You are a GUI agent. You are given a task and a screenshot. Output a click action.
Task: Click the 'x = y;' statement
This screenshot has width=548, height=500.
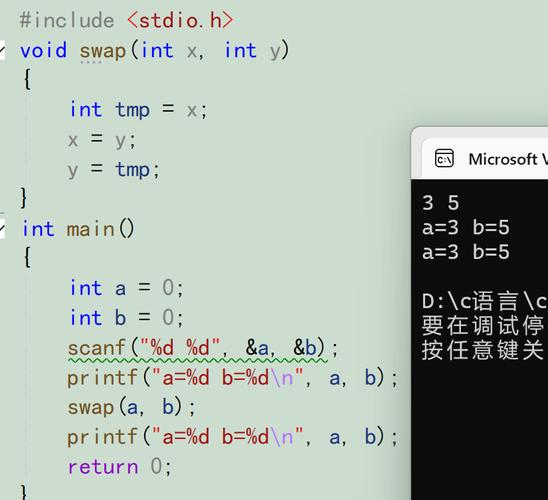click(x=102, y=140)
